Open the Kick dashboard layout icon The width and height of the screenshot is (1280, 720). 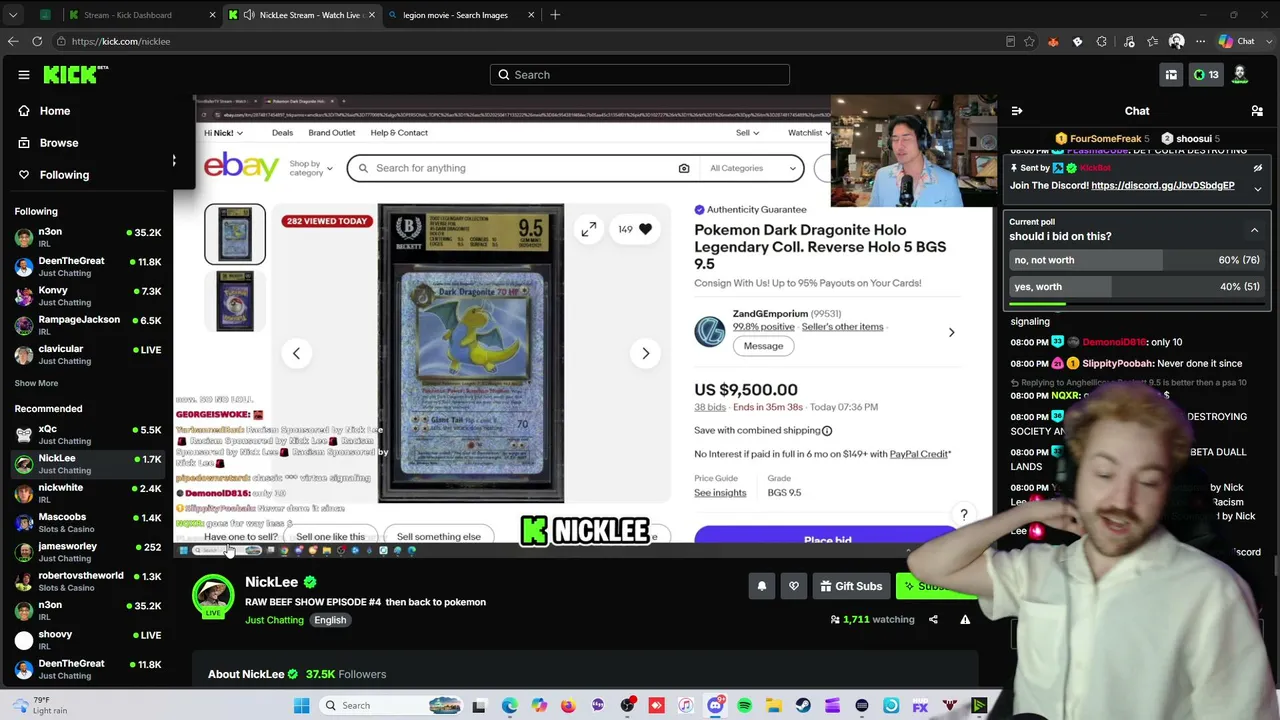(x=1171, y=75)
